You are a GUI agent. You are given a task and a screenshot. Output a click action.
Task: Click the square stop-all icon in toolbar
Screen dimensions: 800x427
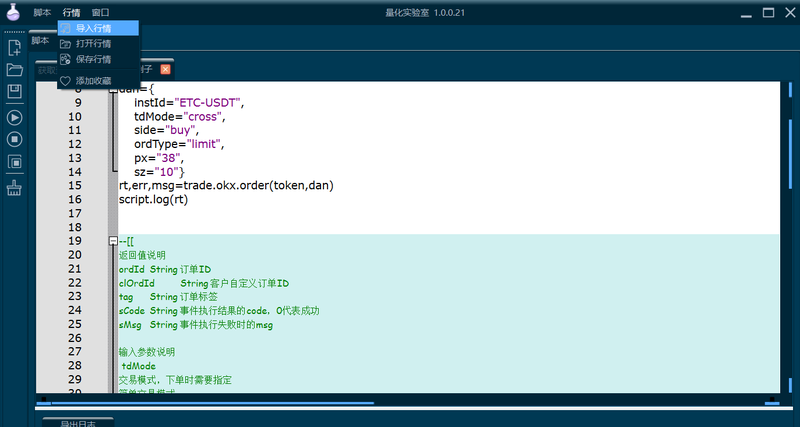14,162
